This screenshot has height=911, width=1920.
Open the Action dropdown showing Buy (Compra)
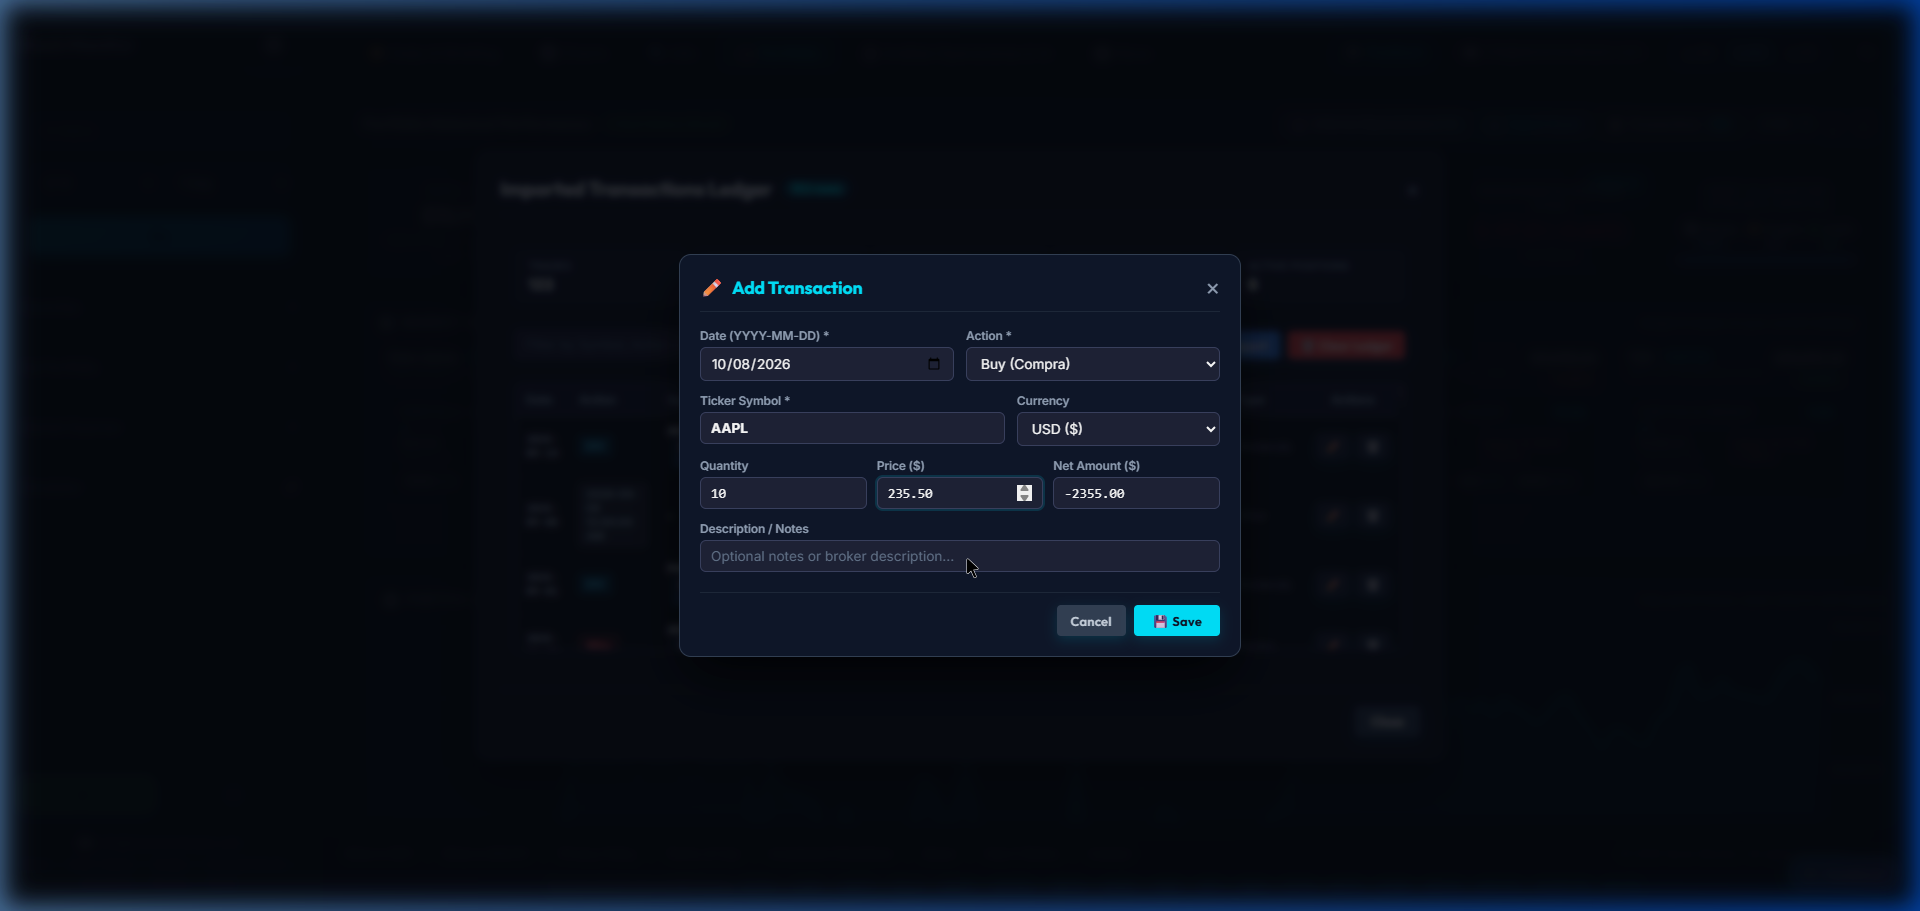(x=1092, y=364)
